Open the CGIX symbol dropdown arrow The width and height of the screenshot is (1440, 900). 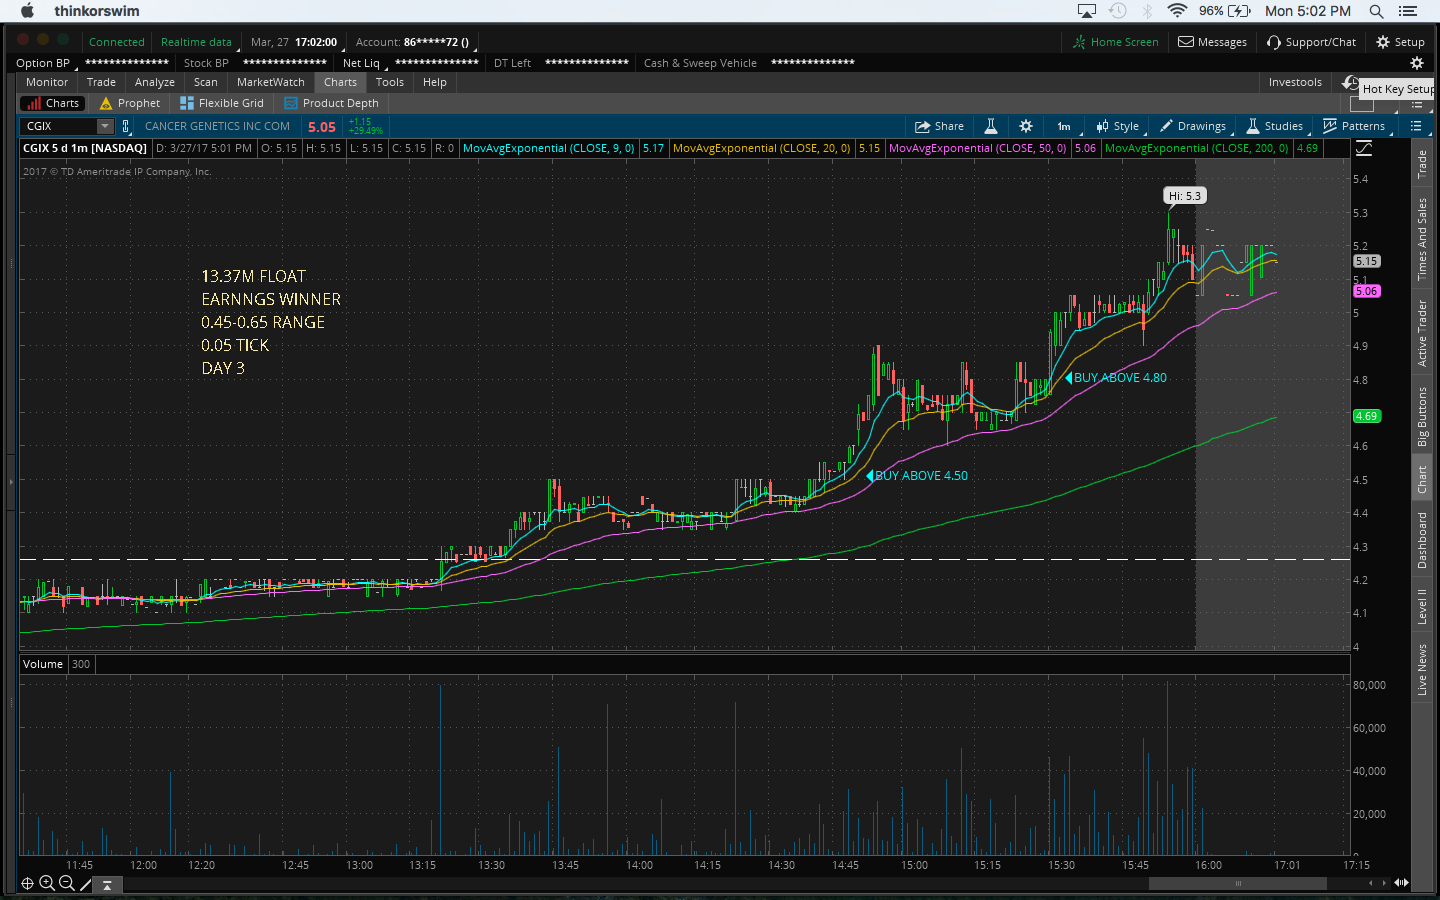[104, 126]
